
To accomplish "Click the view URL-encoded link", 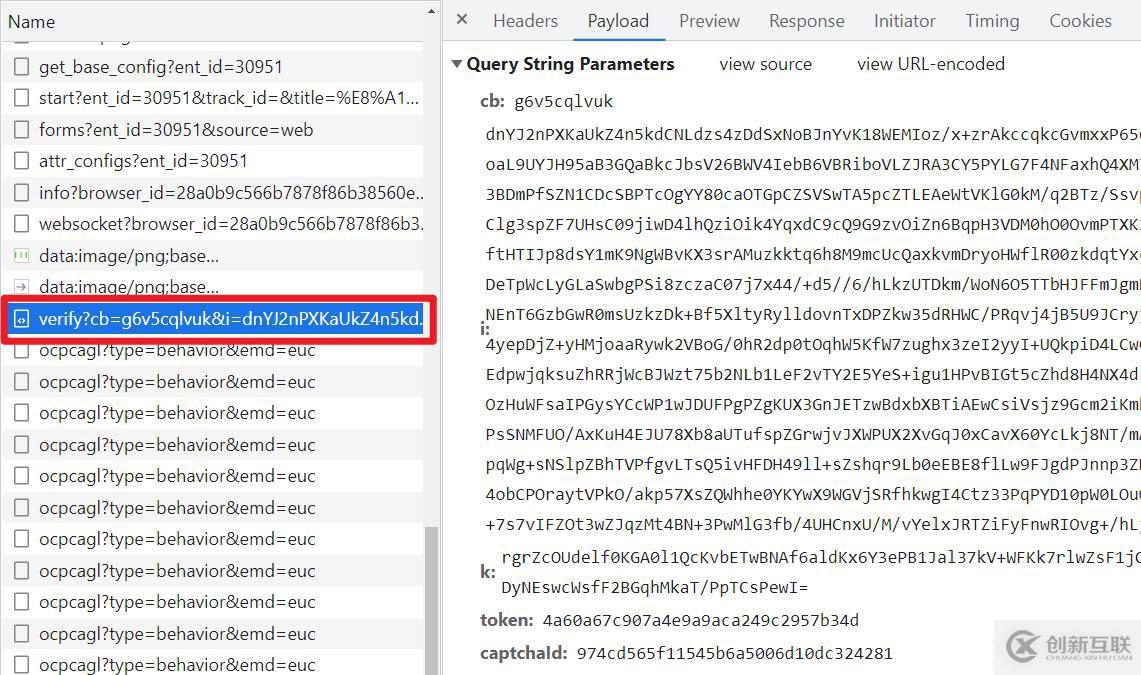I will coord(931,64).
